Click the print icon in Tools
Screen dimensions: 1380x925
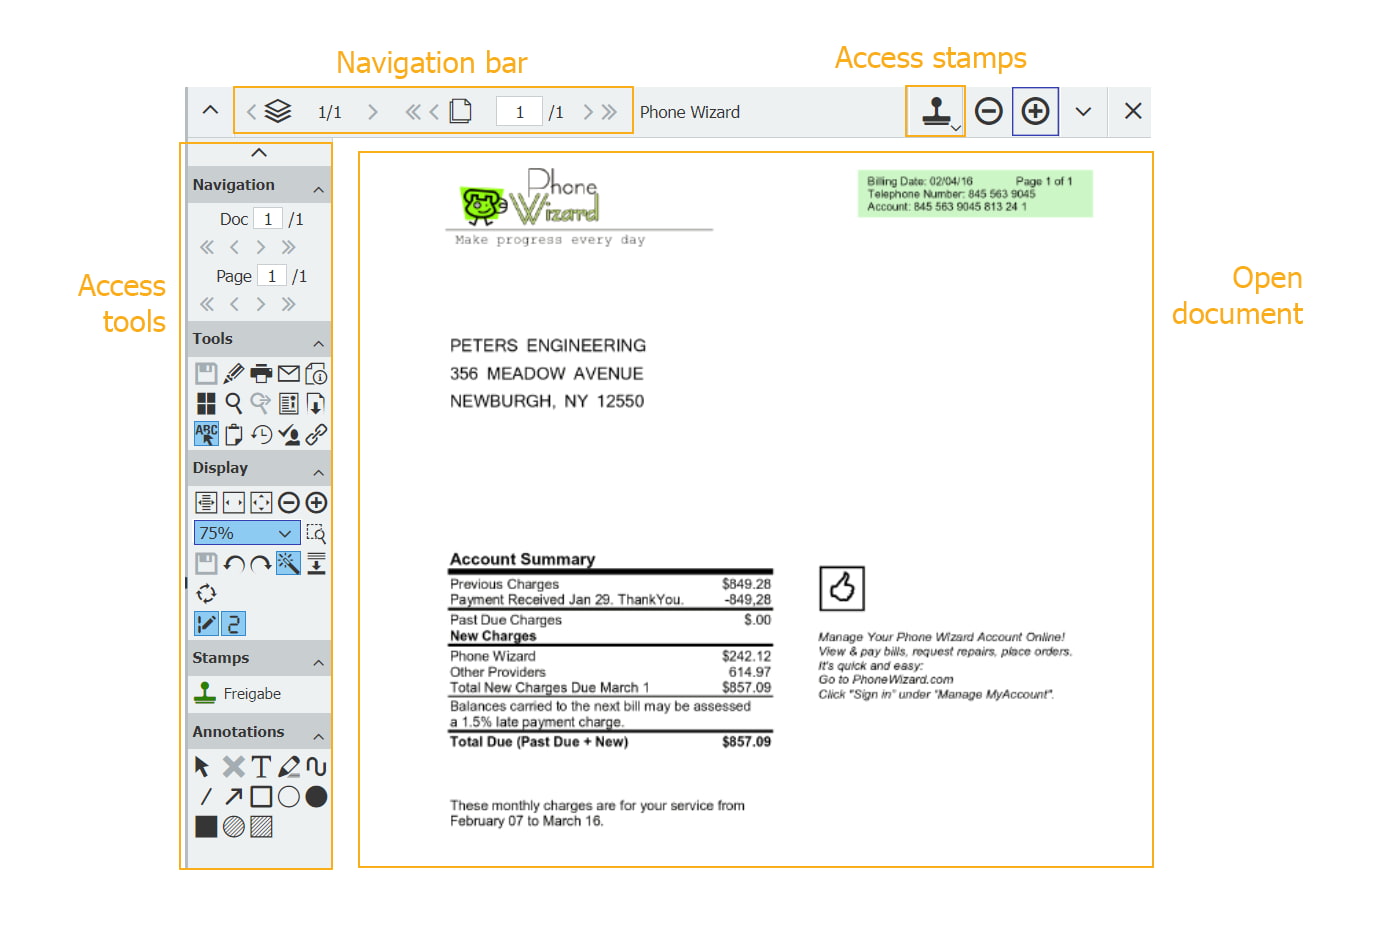point(261,374)
